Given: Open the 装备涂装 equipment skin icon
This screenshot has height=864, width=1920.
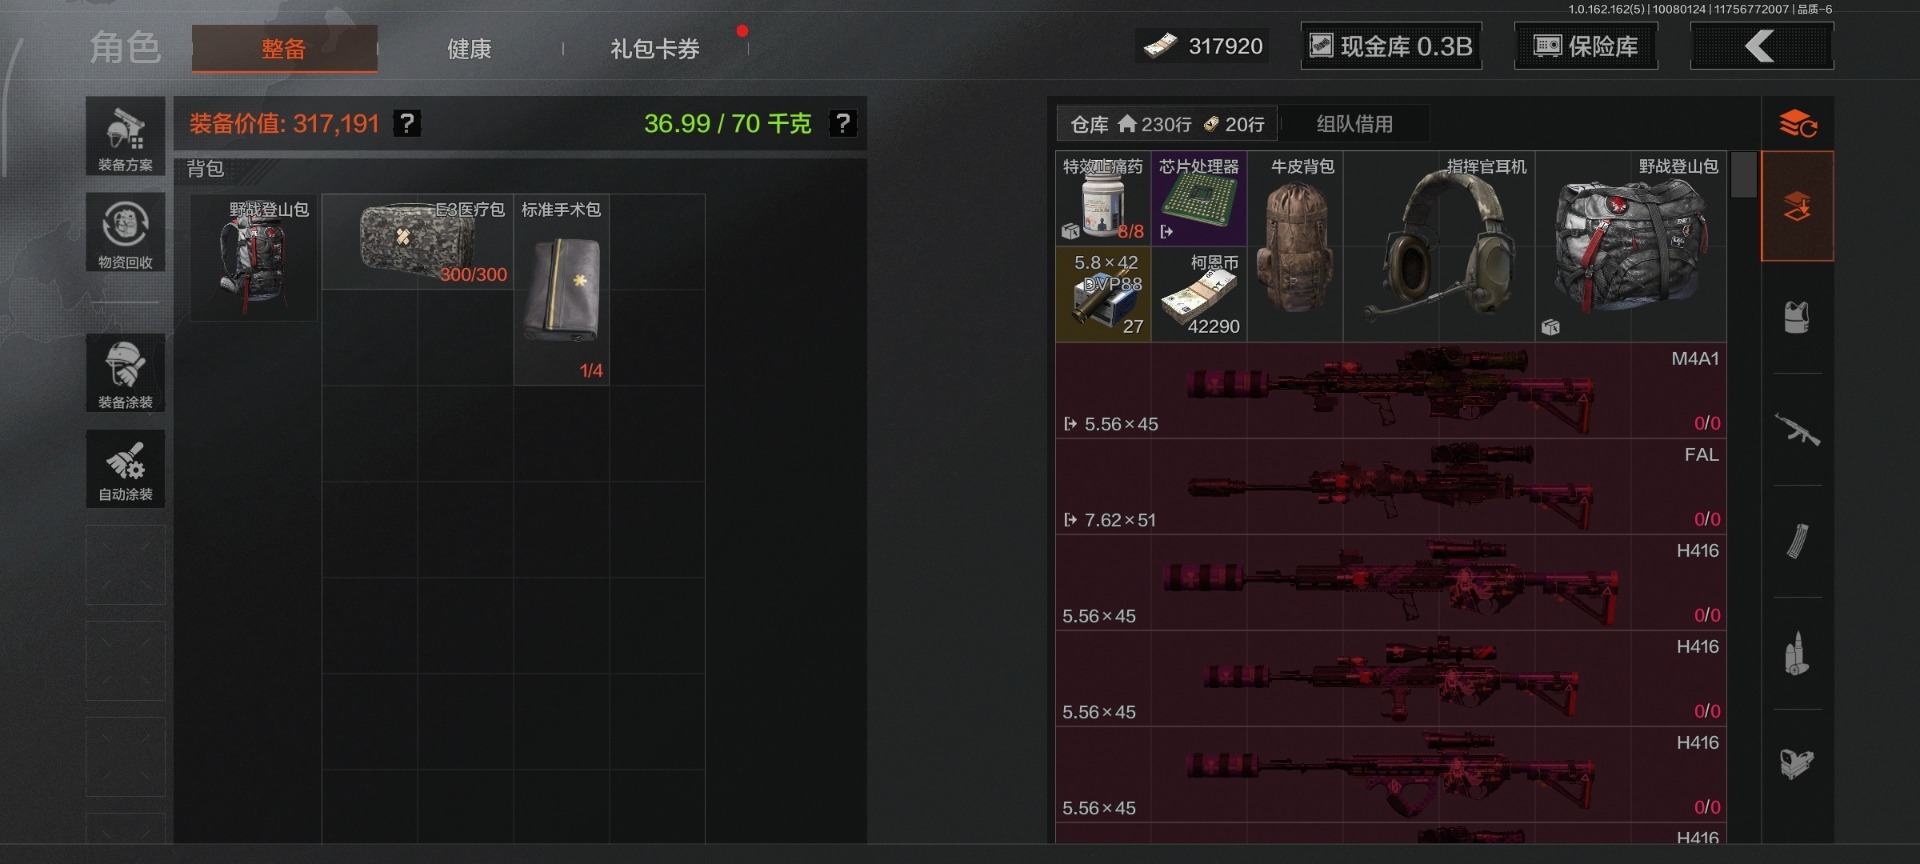Looking at the screenshot, I should 125,373.
